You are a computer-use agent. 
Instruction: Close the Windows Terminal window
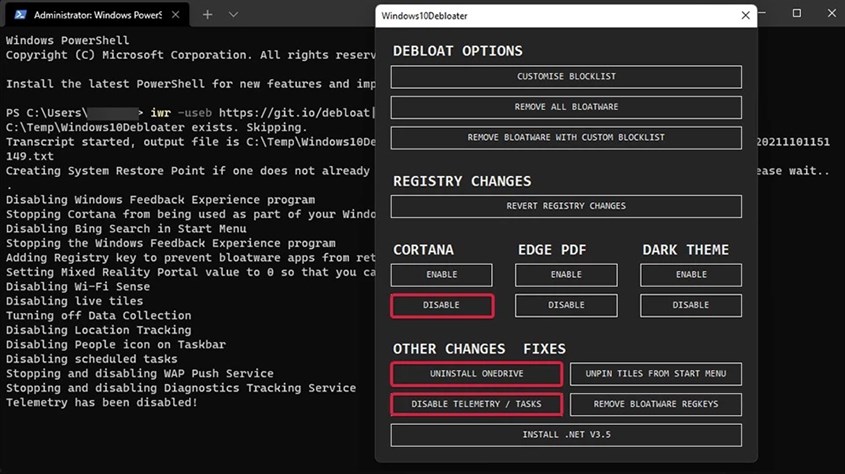[x=832, y=13]
